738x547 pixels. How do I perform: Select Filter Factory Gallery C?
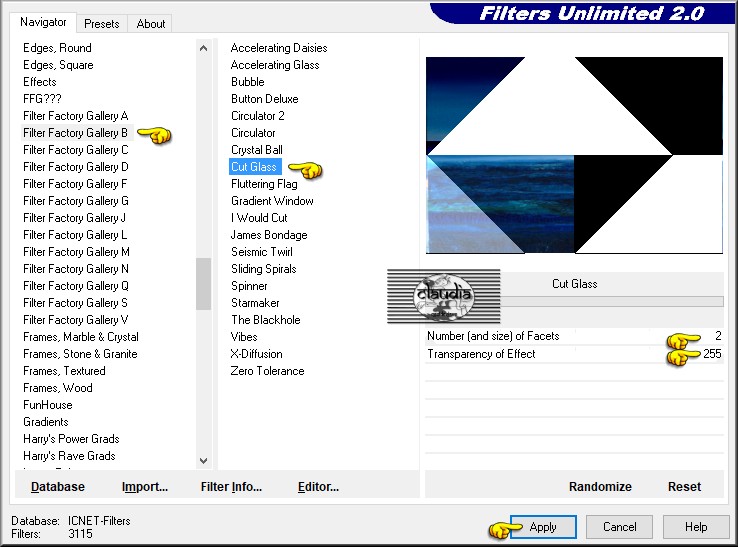click(76, 150)
